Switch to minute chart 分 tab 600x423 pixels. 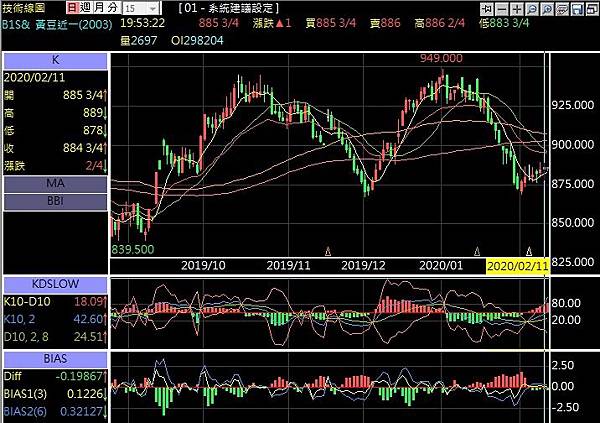pyautogui.click(x=112, y=8)
